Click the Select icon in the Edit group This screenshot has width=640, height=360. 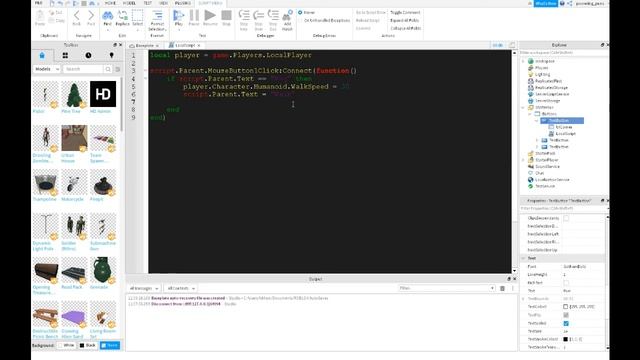138,16
